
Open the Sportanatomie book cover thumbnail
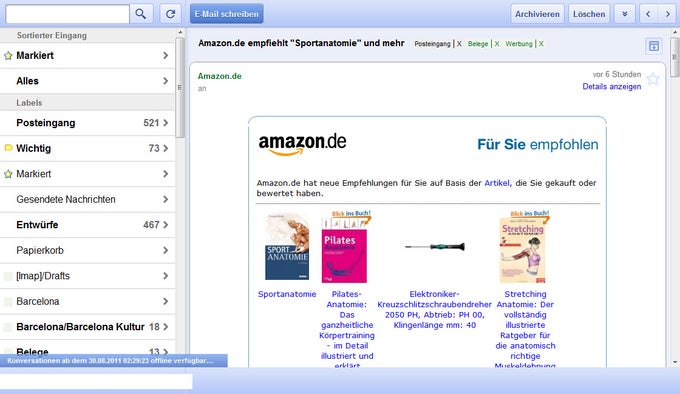tap(287, 246)
